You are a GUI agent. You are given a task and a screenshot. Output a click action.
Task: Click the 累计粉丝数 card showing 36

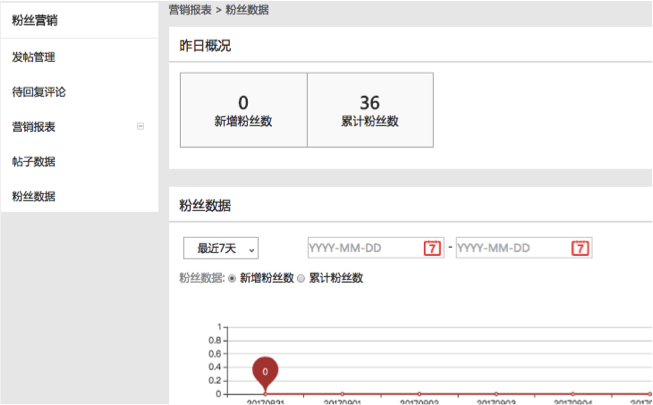click(x=370, y=110)
